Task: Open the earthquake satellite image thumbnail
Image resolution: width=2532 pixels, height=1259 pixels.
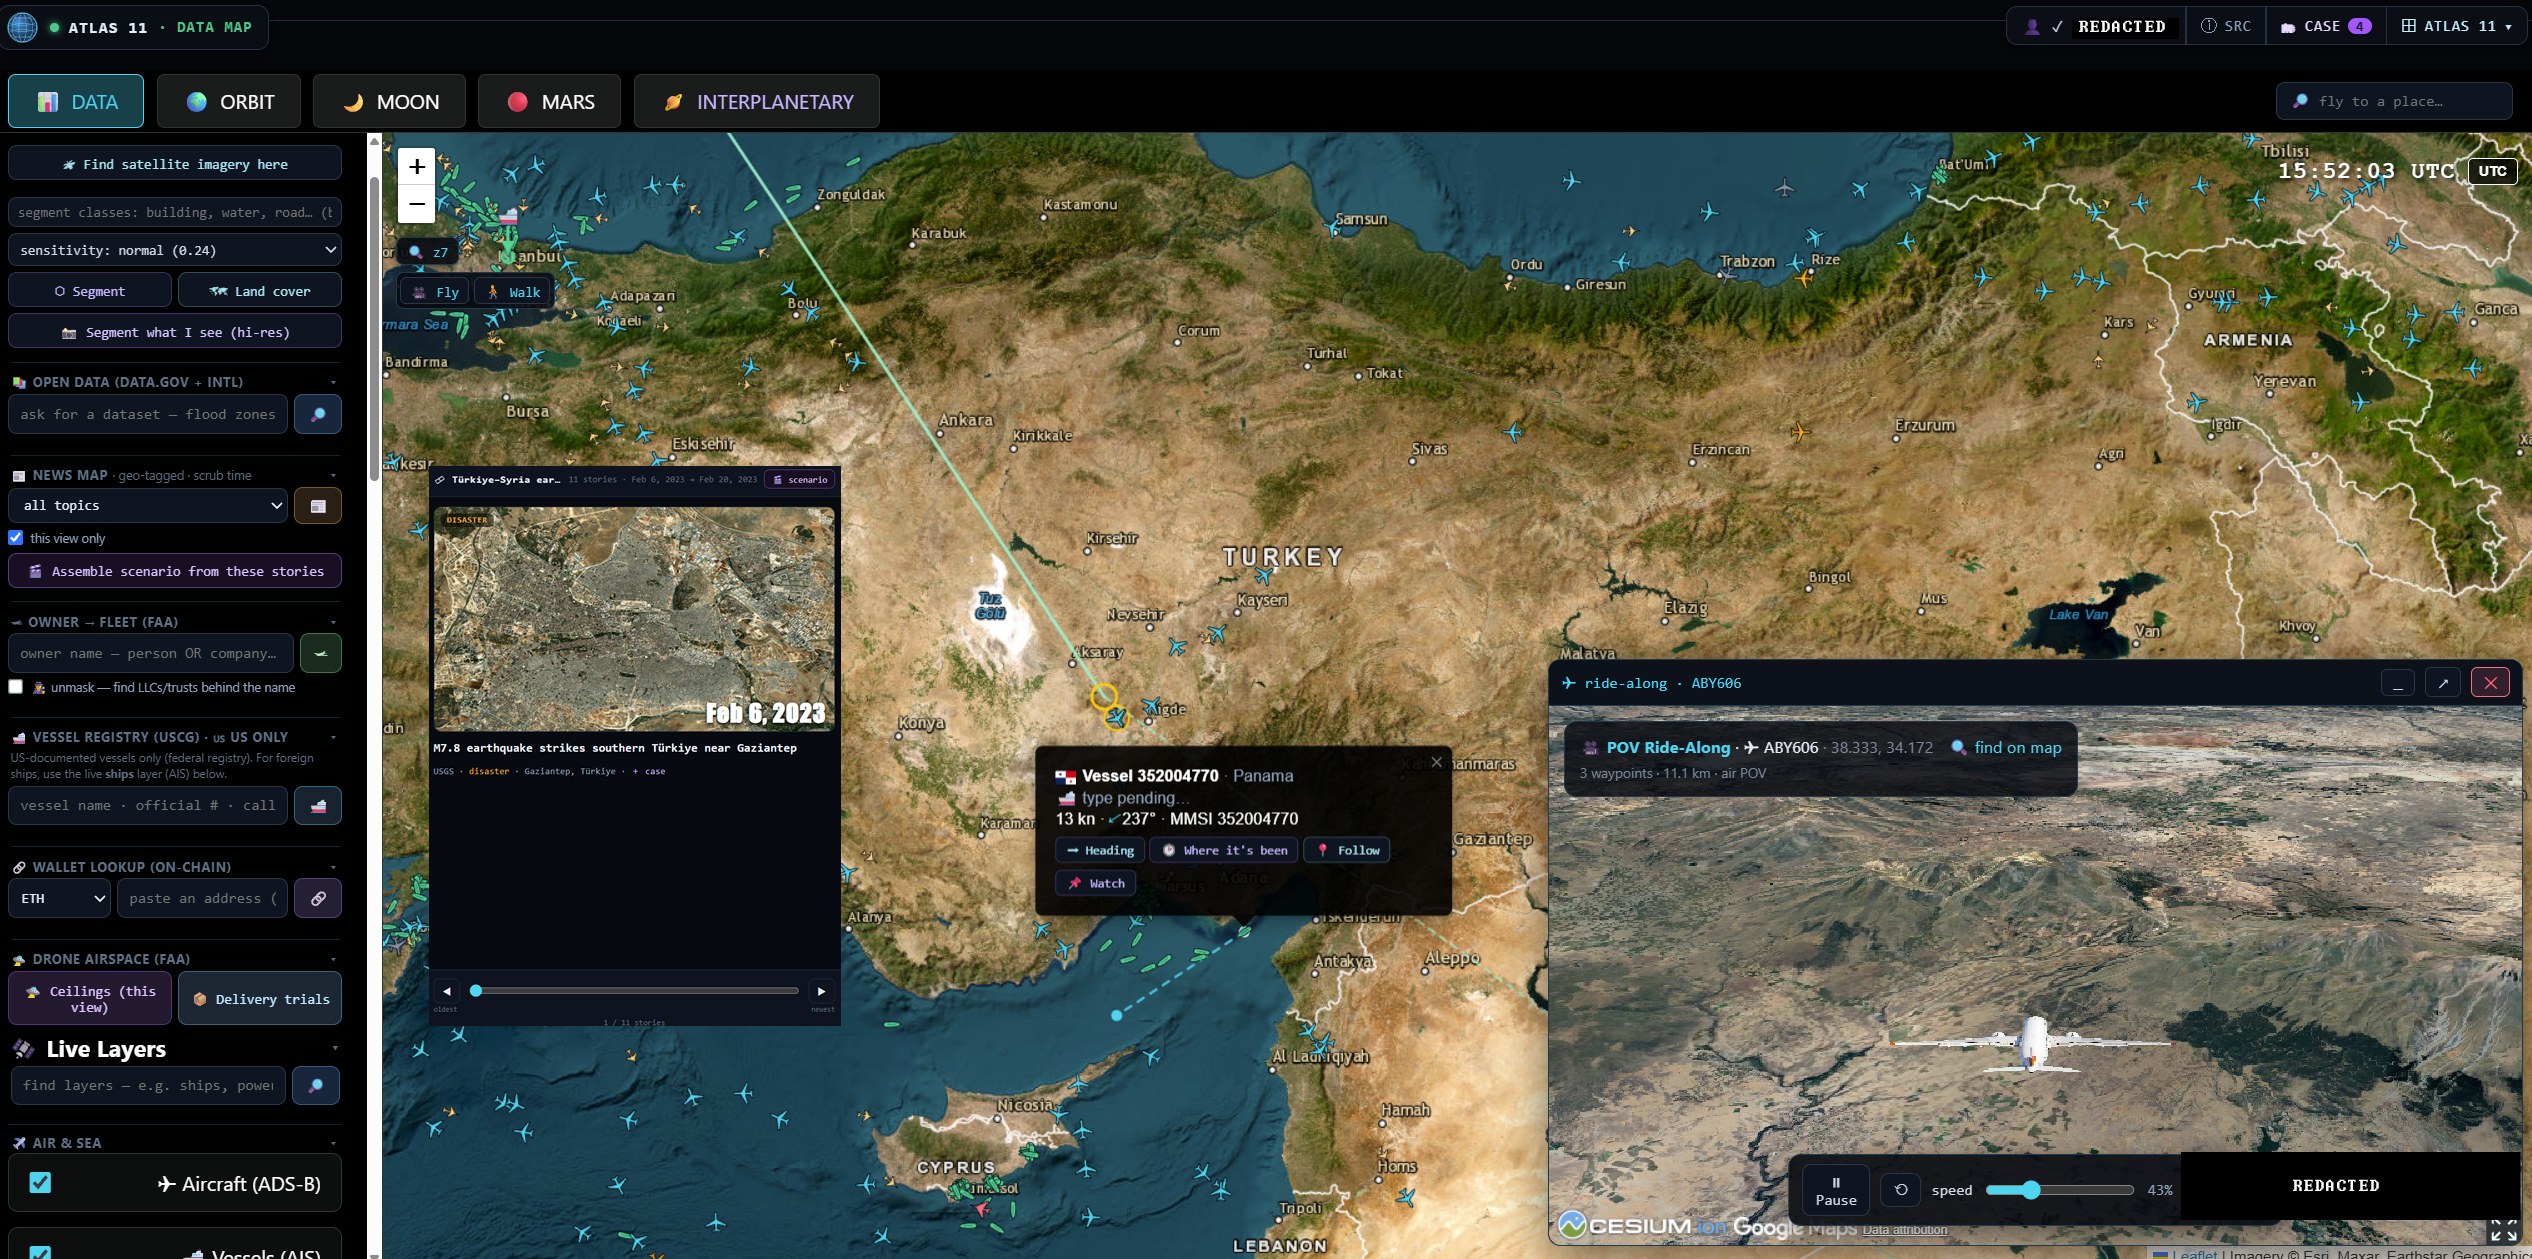Action: 634,619
